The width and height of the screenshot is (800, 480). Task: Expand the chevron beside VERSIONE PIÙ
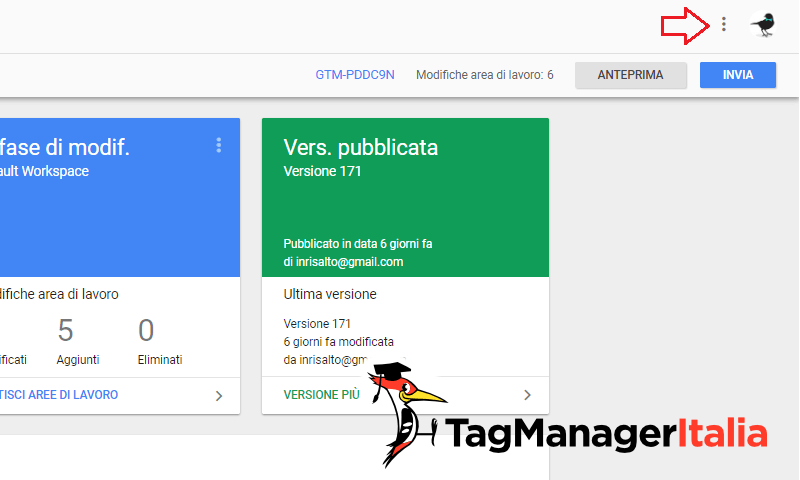(x=528, y=395)
